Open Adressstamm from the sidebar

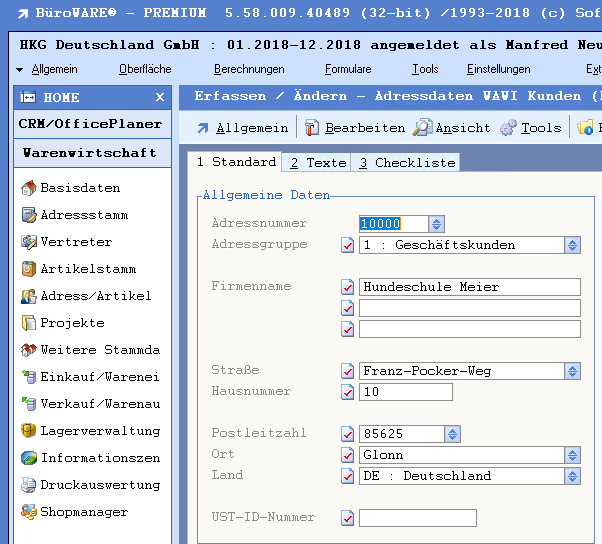point(84,215)
